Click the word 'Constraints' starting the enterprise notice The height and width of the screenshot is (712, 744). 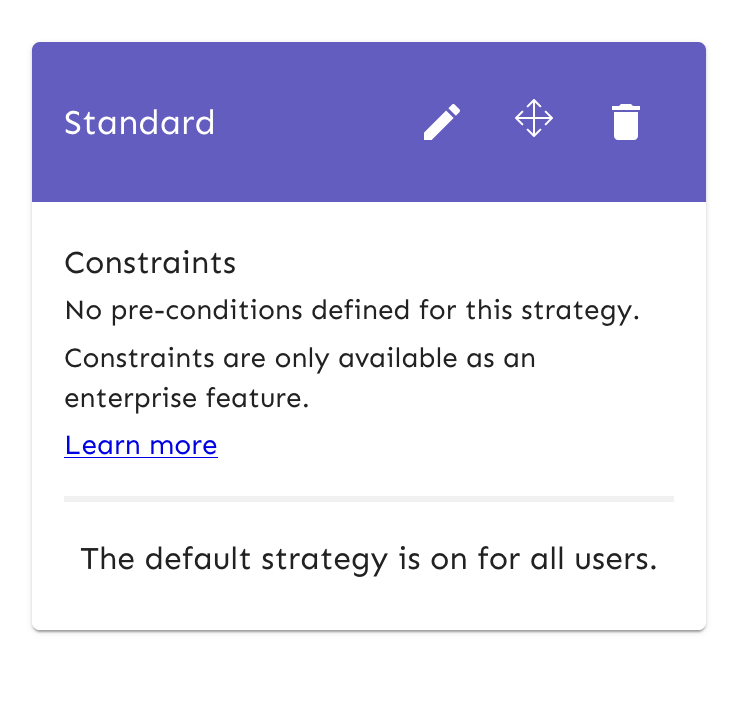139,358
